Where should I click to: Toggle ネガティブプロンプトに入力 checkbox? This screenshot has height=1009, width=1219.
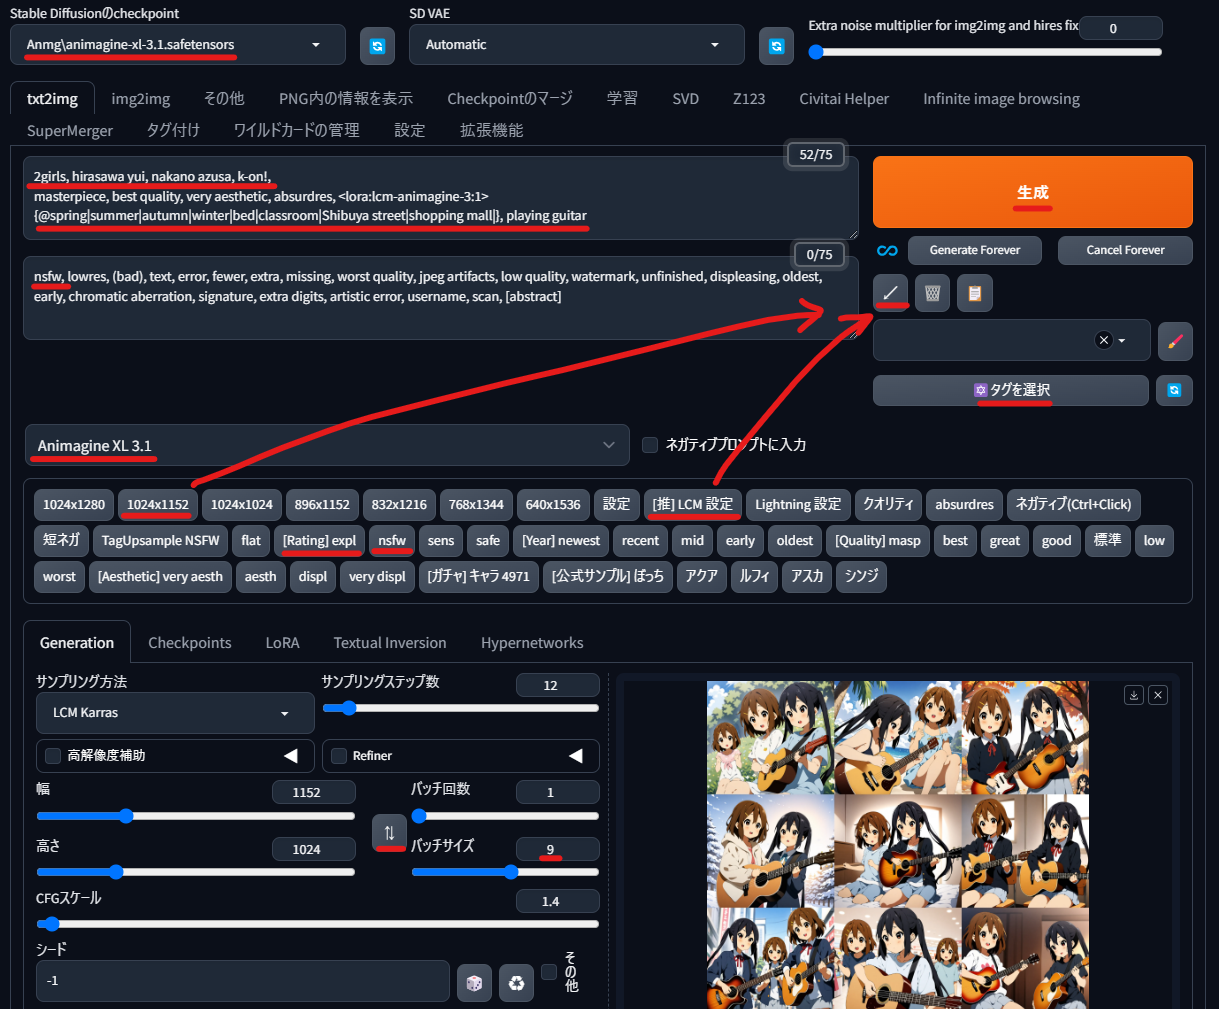pos(650,445)
